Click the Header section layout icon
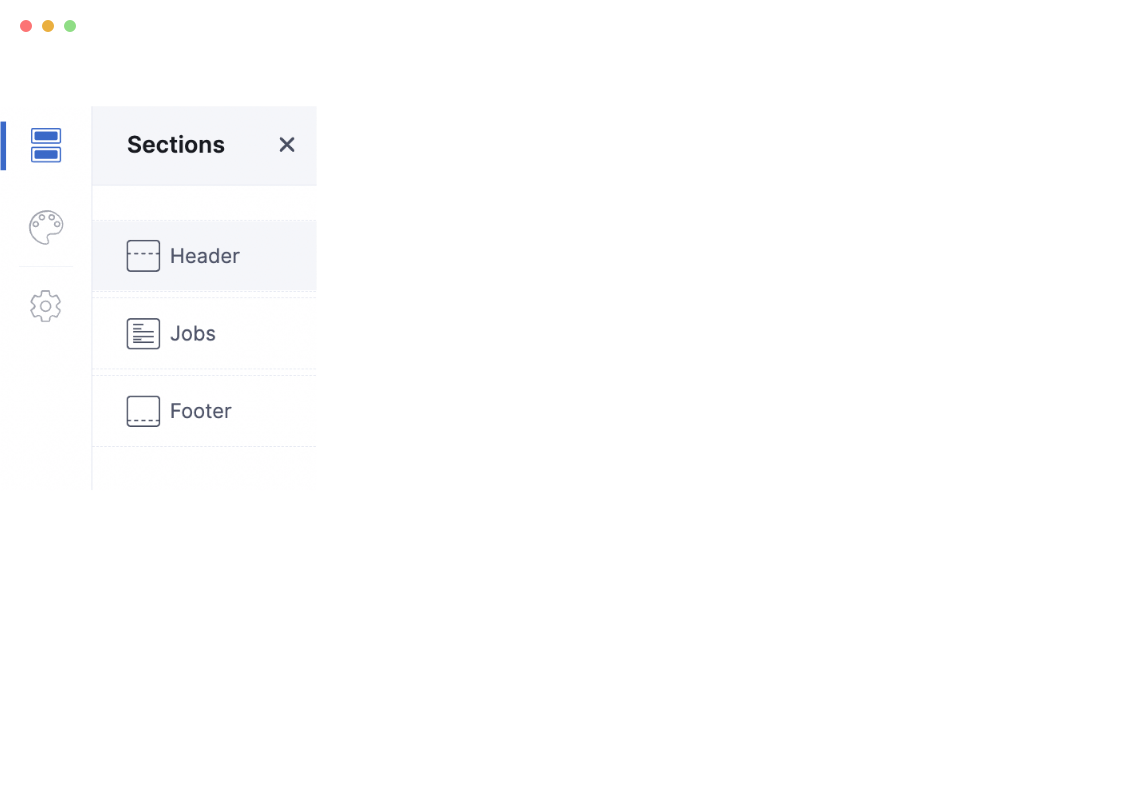The height and width of the screenshot is (812, 1130). (x=143, y=256)
